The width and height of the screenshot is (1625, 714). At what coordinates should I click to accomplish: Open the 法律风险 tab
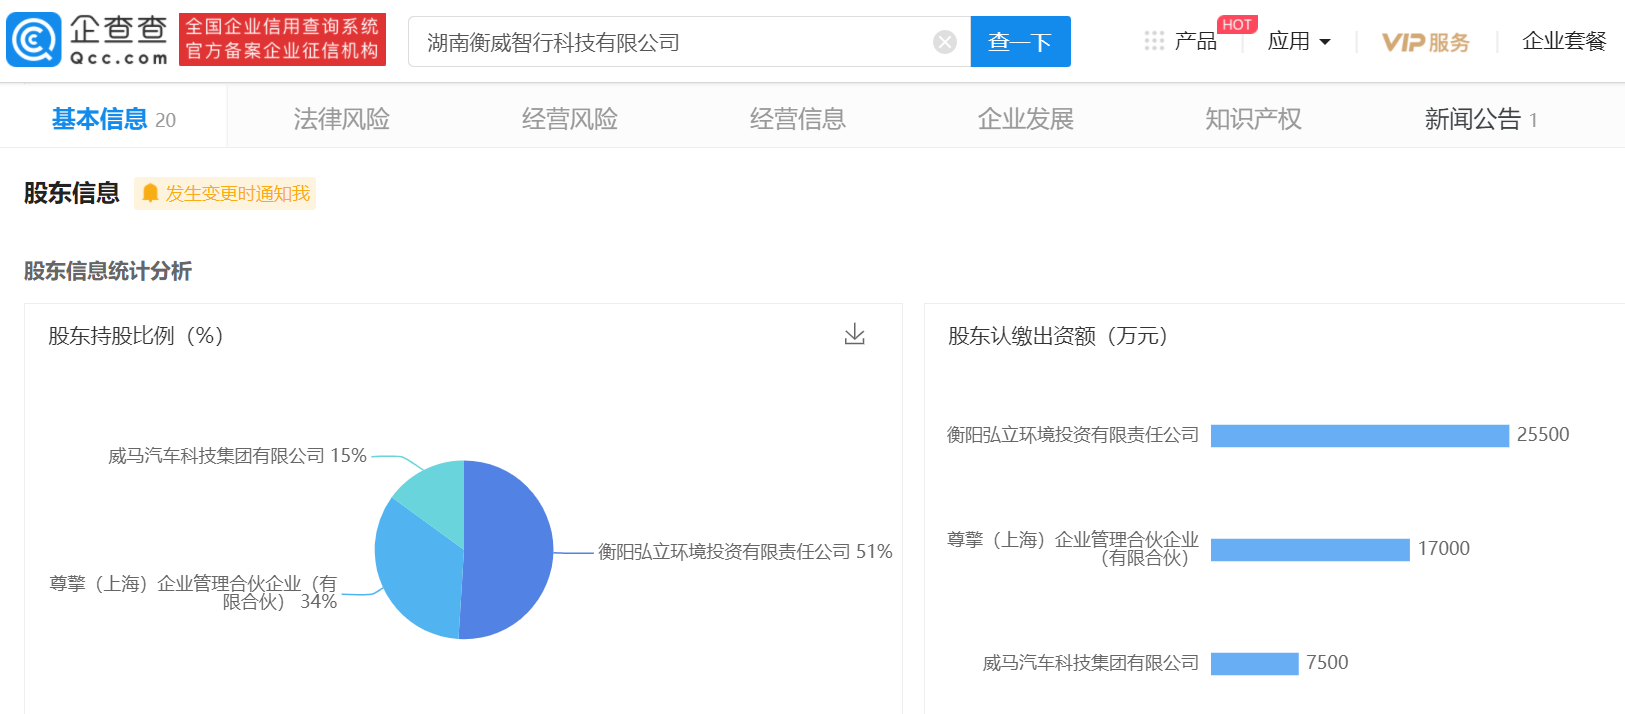(x=341, y=119)
